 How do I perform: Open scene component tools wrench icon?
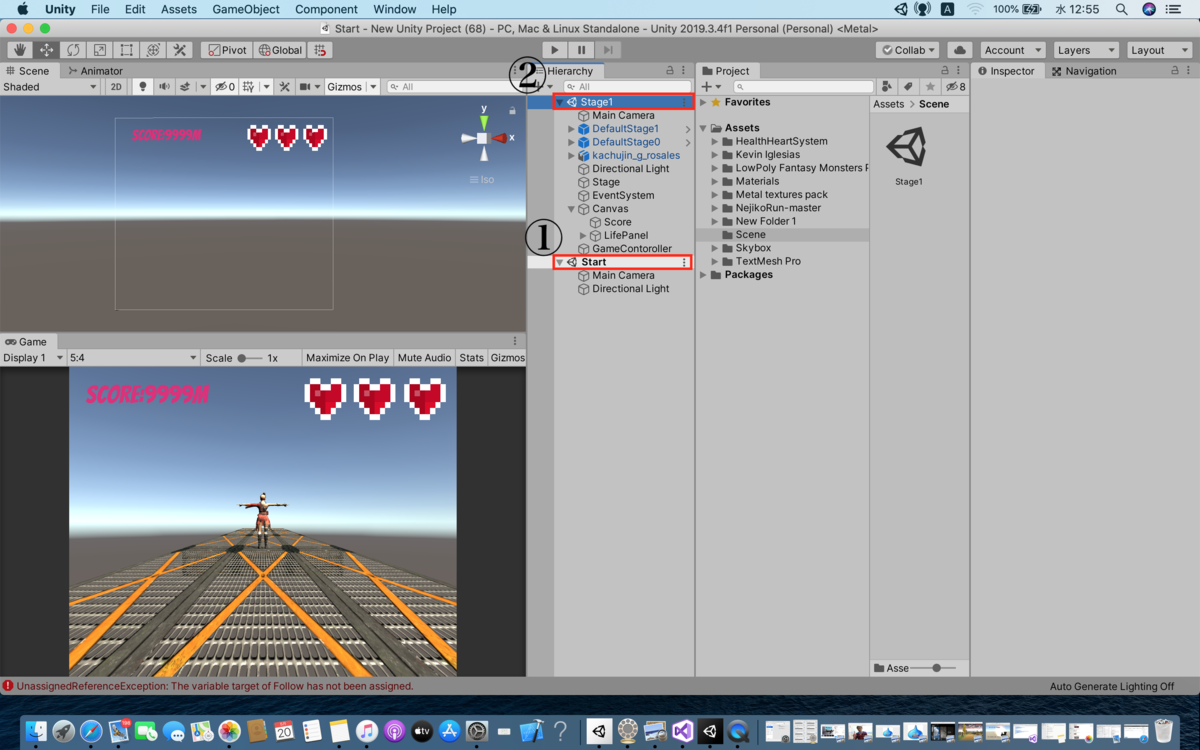pos(285,87)
